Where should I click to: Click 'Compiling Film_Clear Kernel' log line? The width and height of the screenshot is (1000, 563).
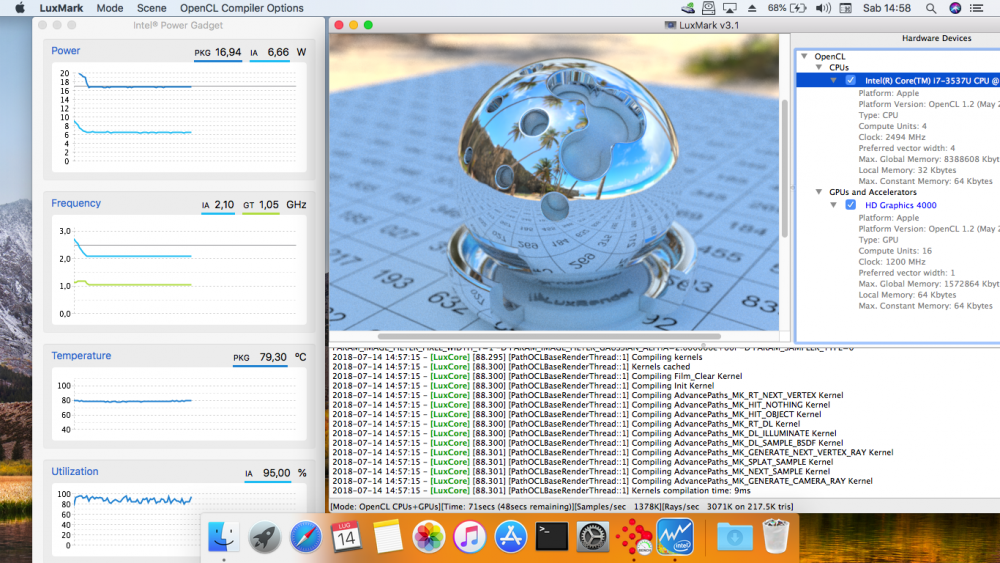(x=537, y=376)
